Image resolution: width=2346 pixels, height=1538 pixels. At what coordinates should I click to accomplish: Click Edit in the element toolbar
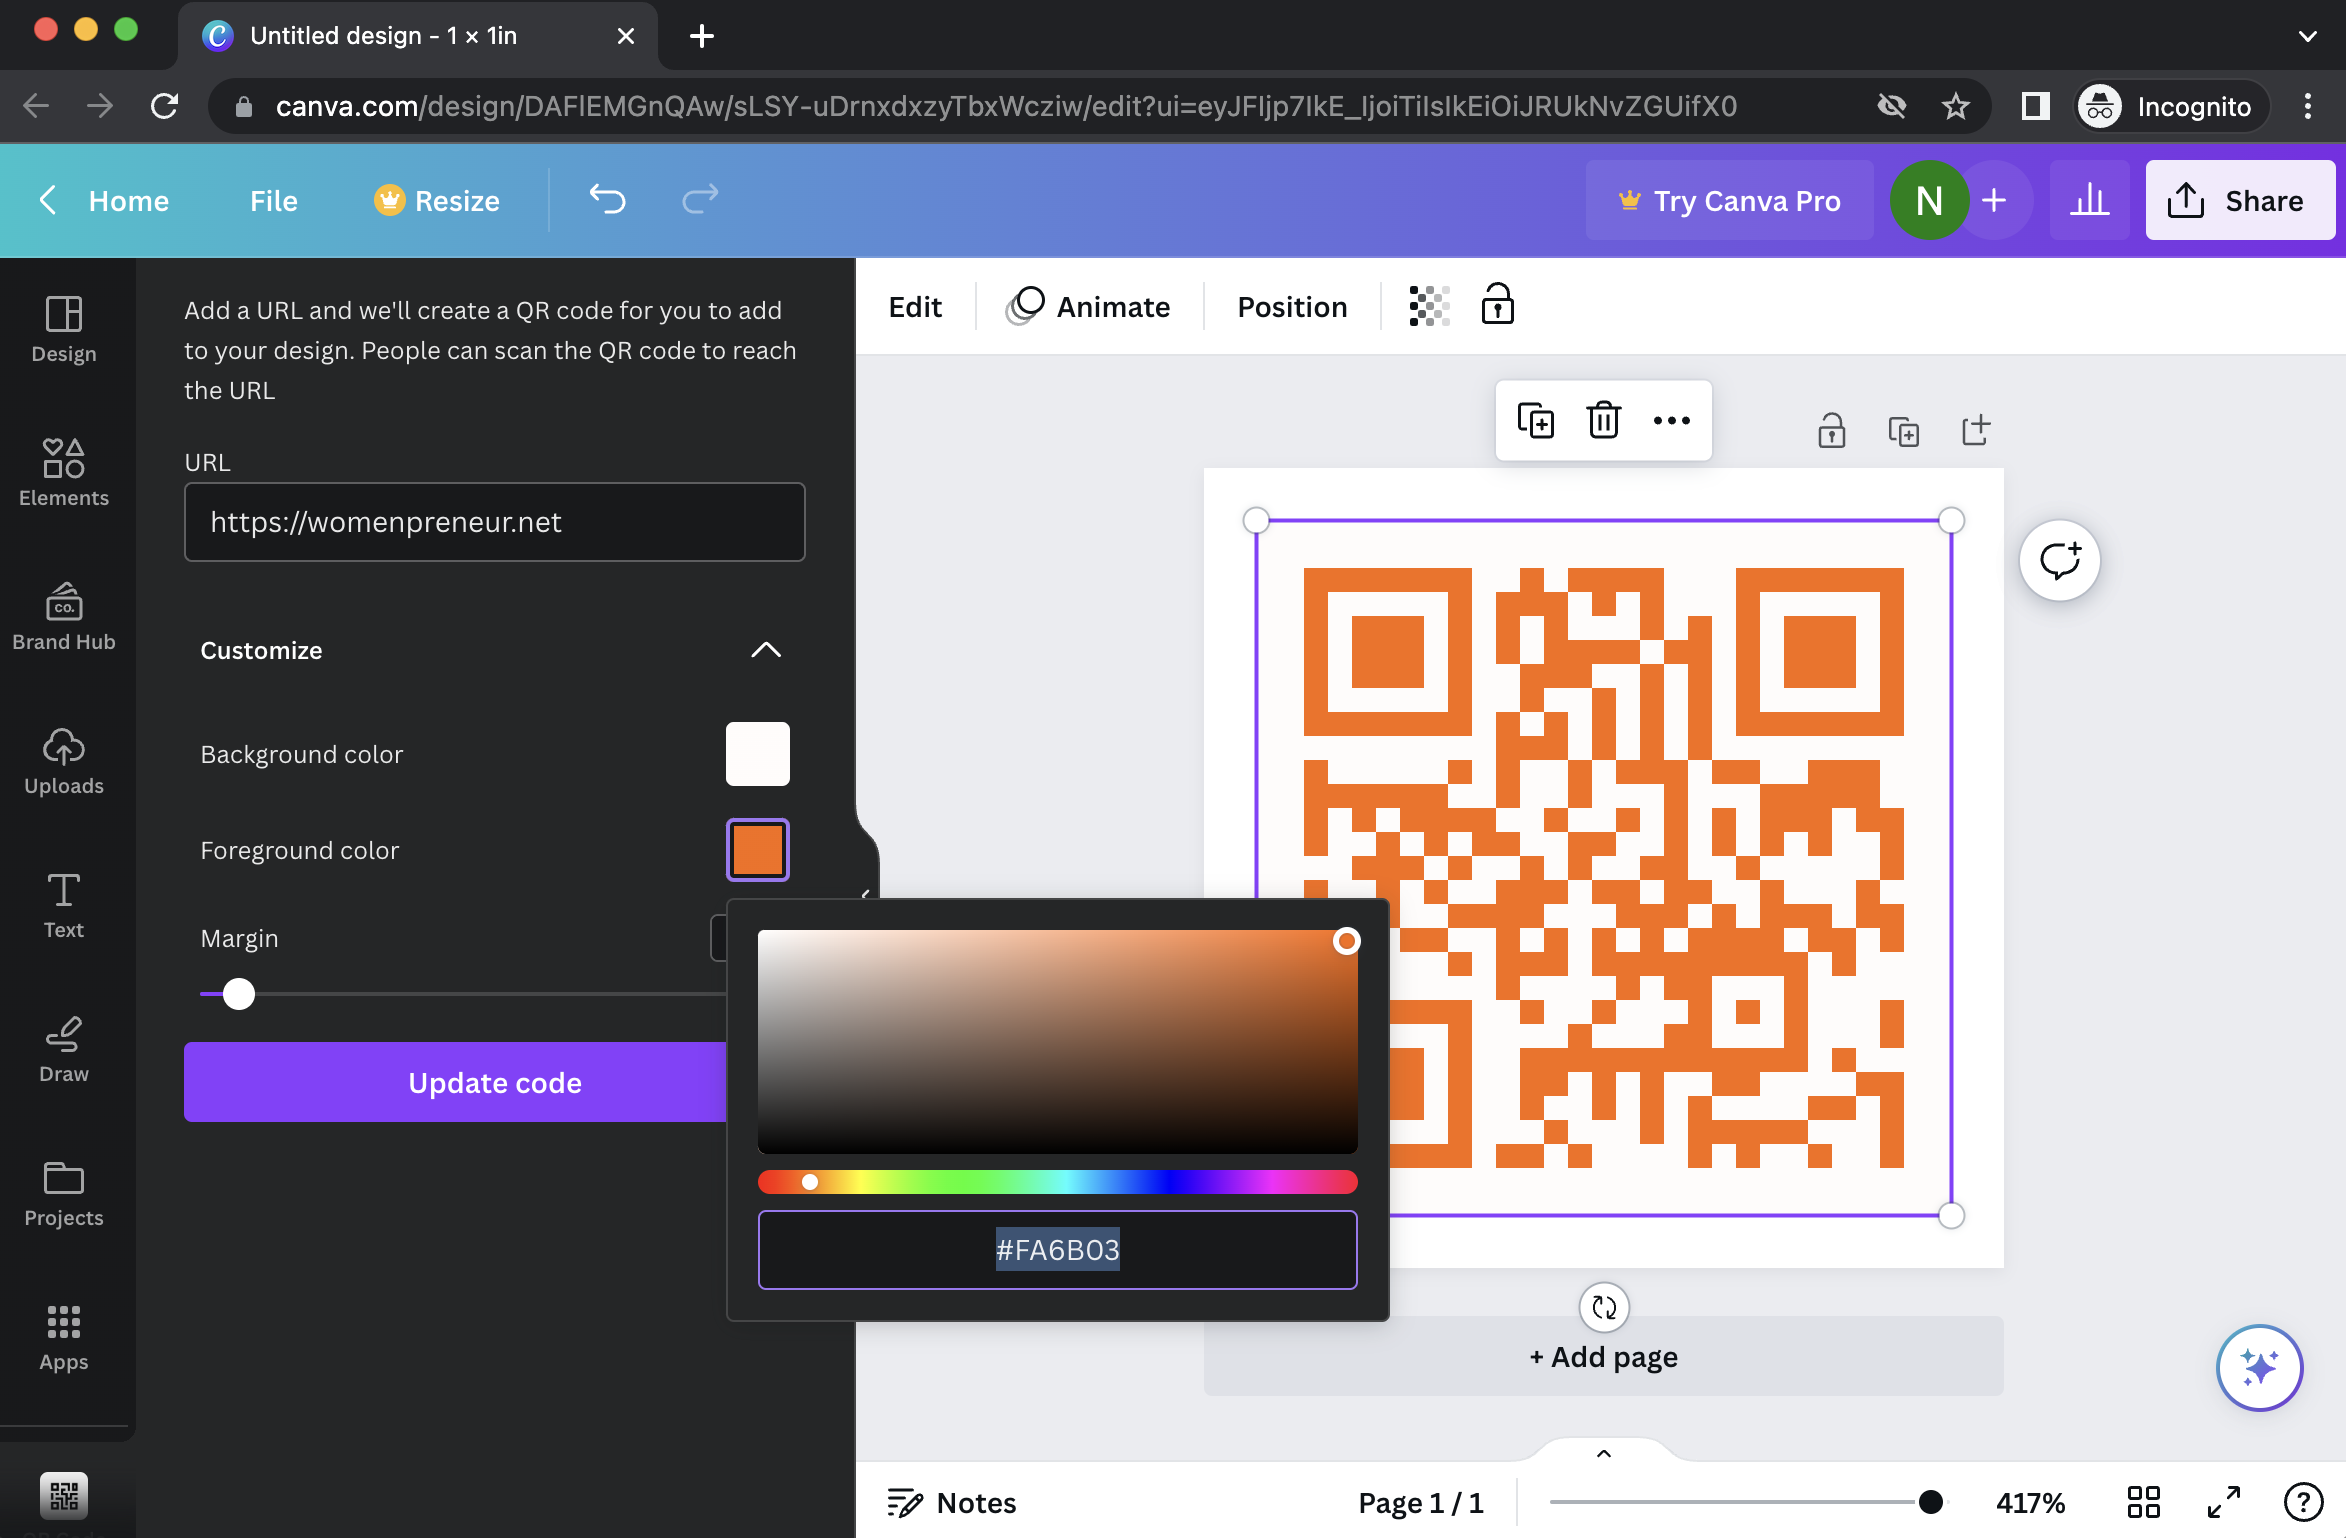[915, 306]
